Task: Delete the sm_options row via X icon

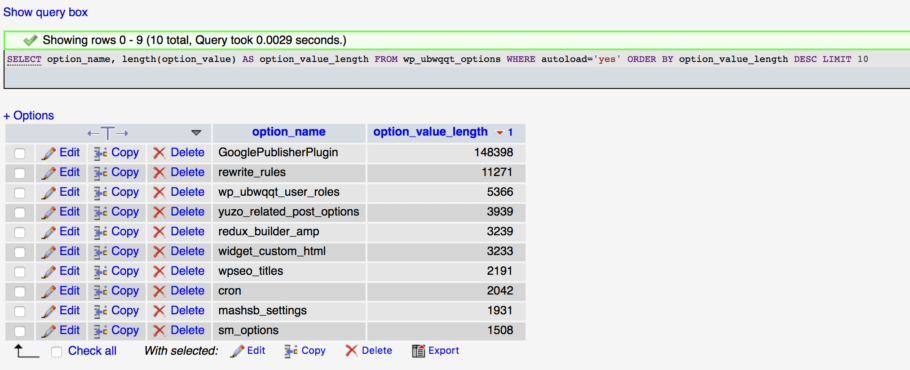Action: (159, 331)
